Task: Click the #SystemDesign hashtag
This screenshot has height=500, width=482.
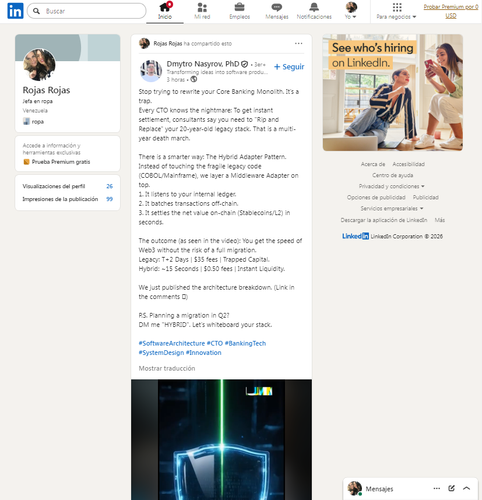Action: [161, 353]
